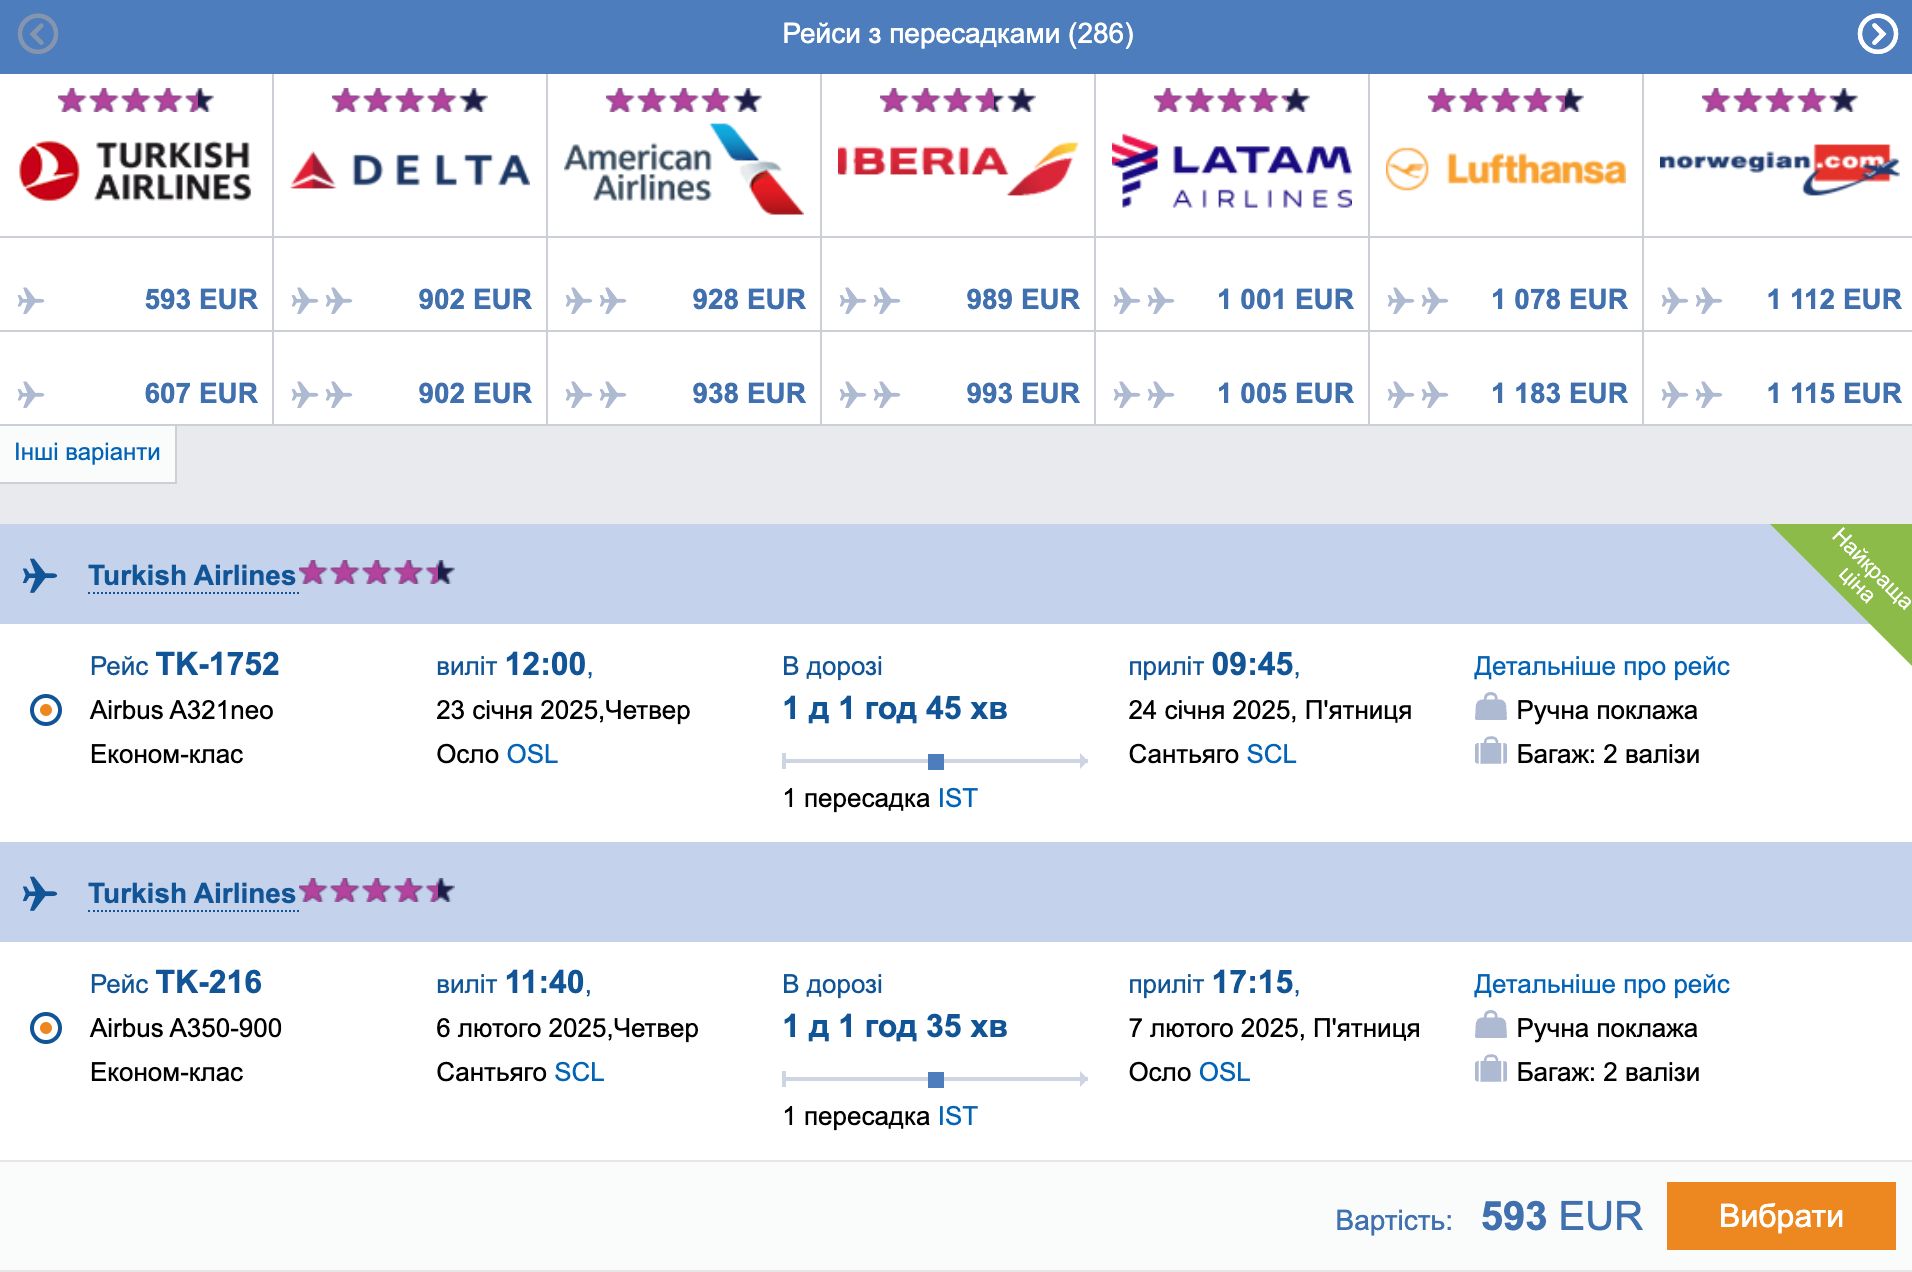
Task: Select flight TK-216 radio button
Action: point(46,1028)
